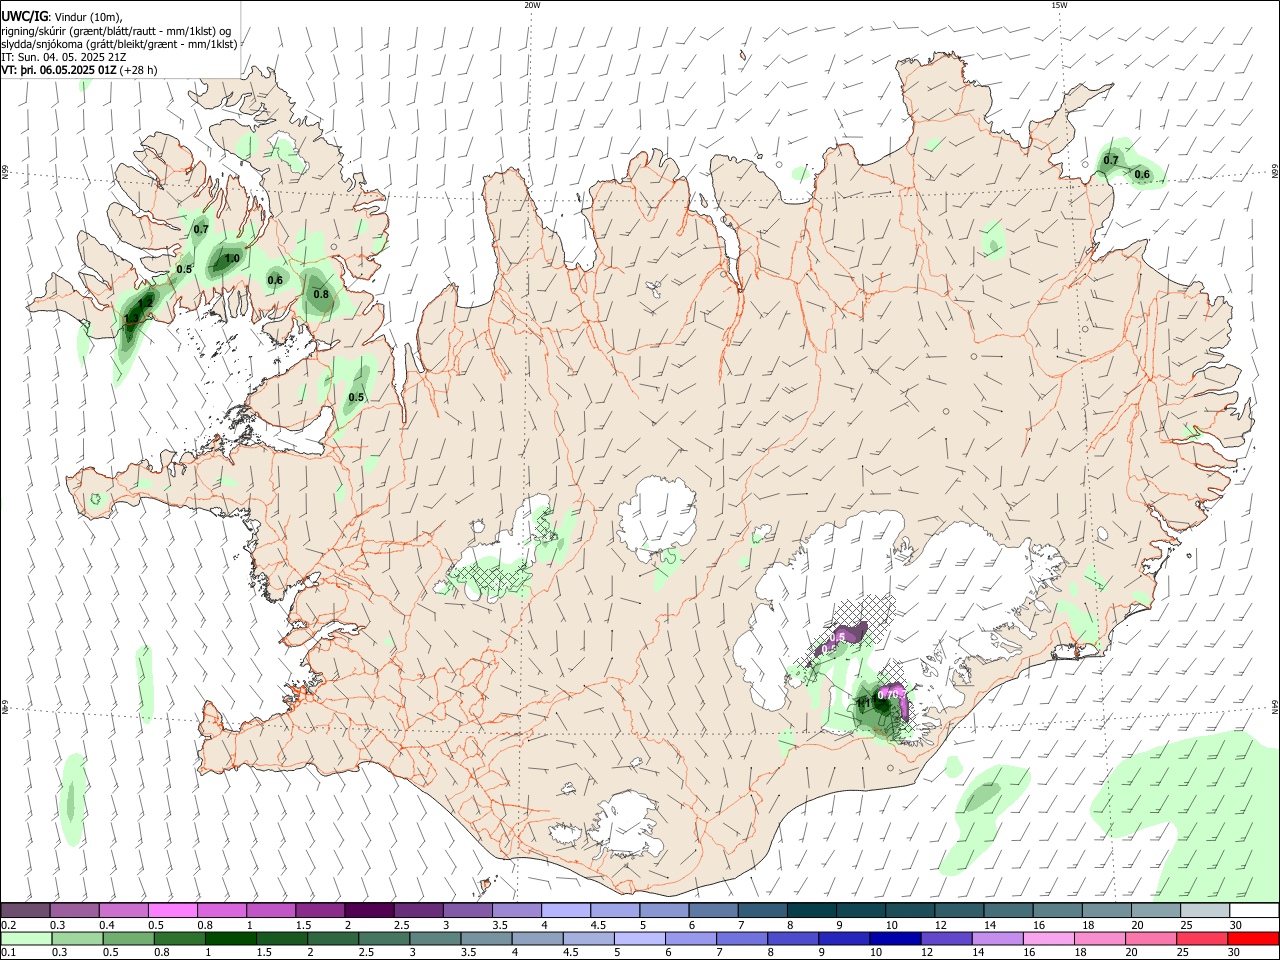Screen dimensions: 1280x960
Task: Select the dark teal swatch labeled 8 in the top legend
Action: 811,910
